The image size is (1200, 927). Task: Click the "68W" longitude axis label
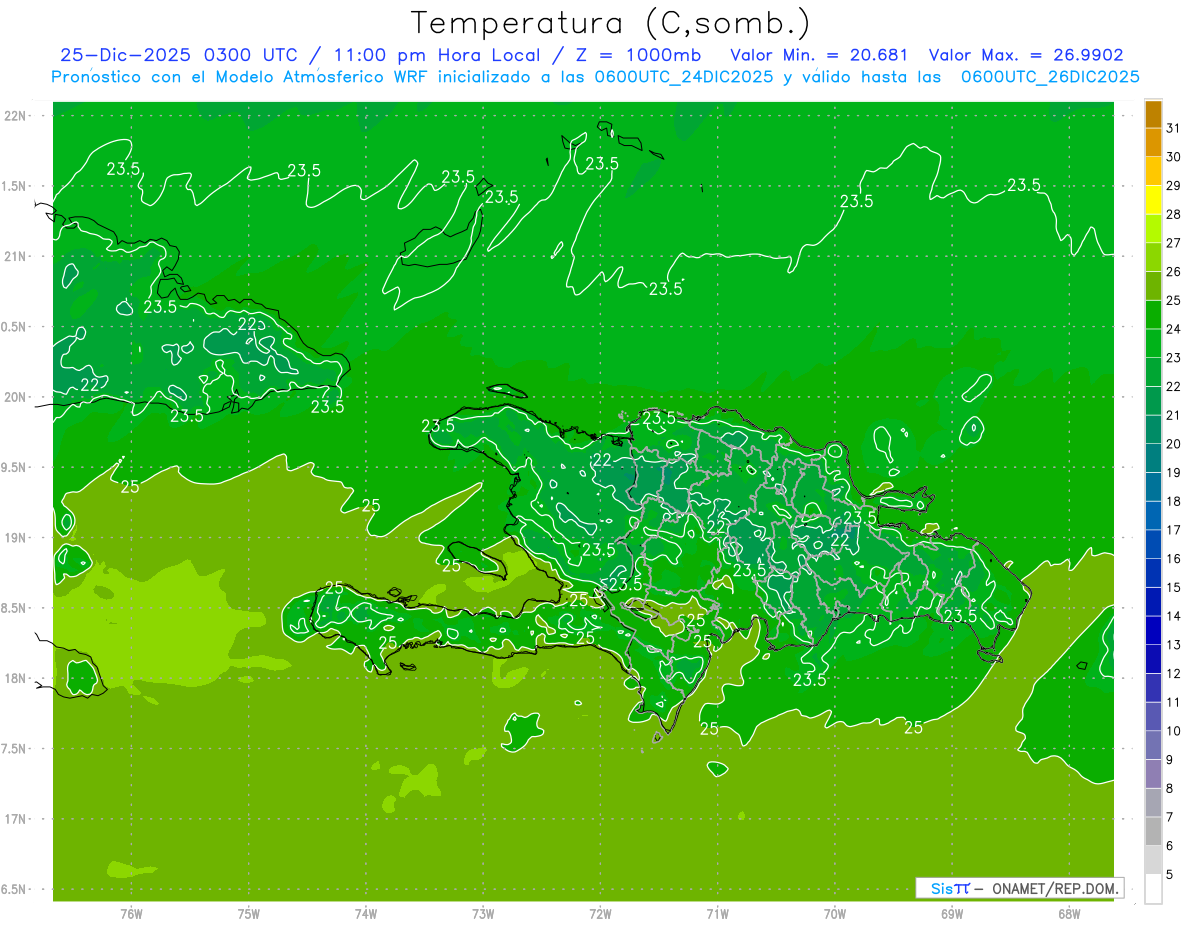1069,914
